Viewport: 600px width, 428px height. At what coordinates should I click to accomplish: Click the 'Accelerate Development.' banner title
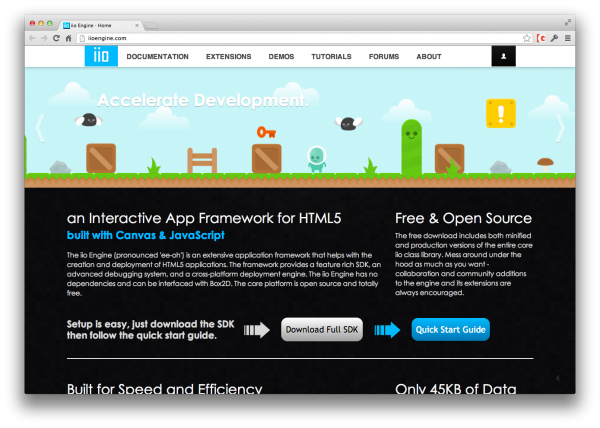(203, 101)
